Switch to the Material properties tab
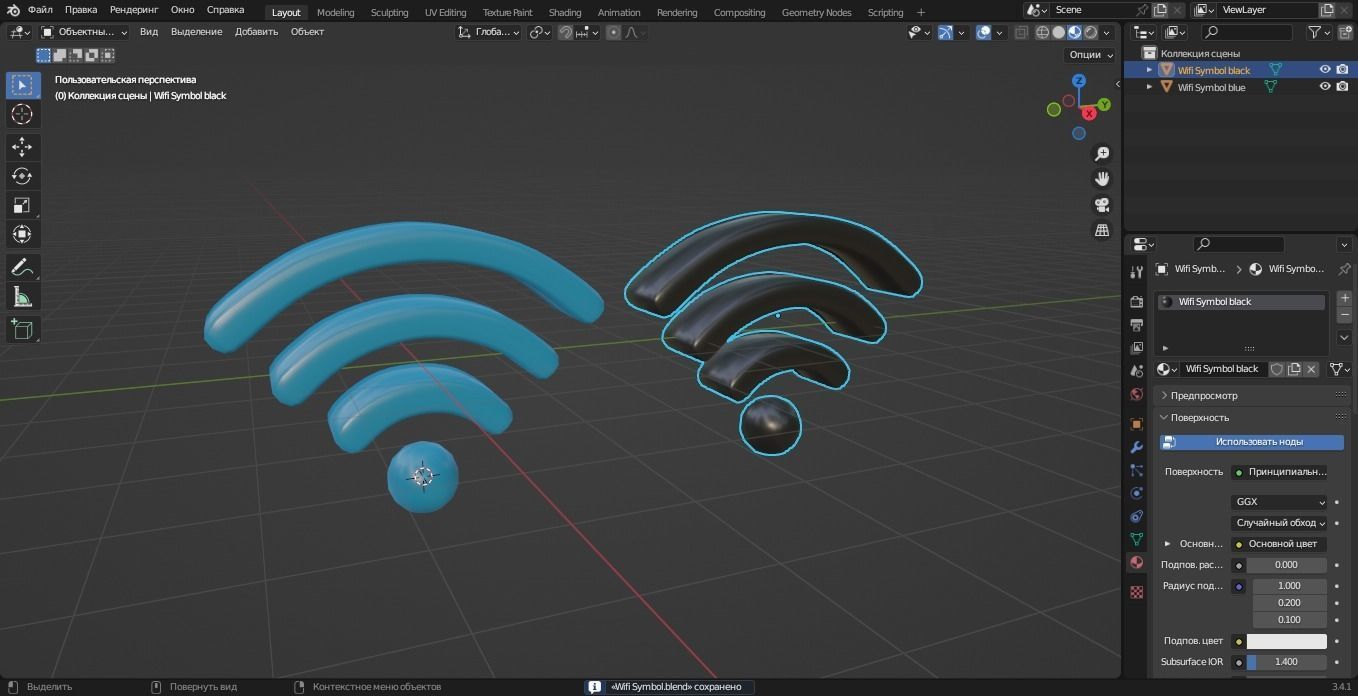The width and height of the screenshot is (1358, 696). [1137, 563]
